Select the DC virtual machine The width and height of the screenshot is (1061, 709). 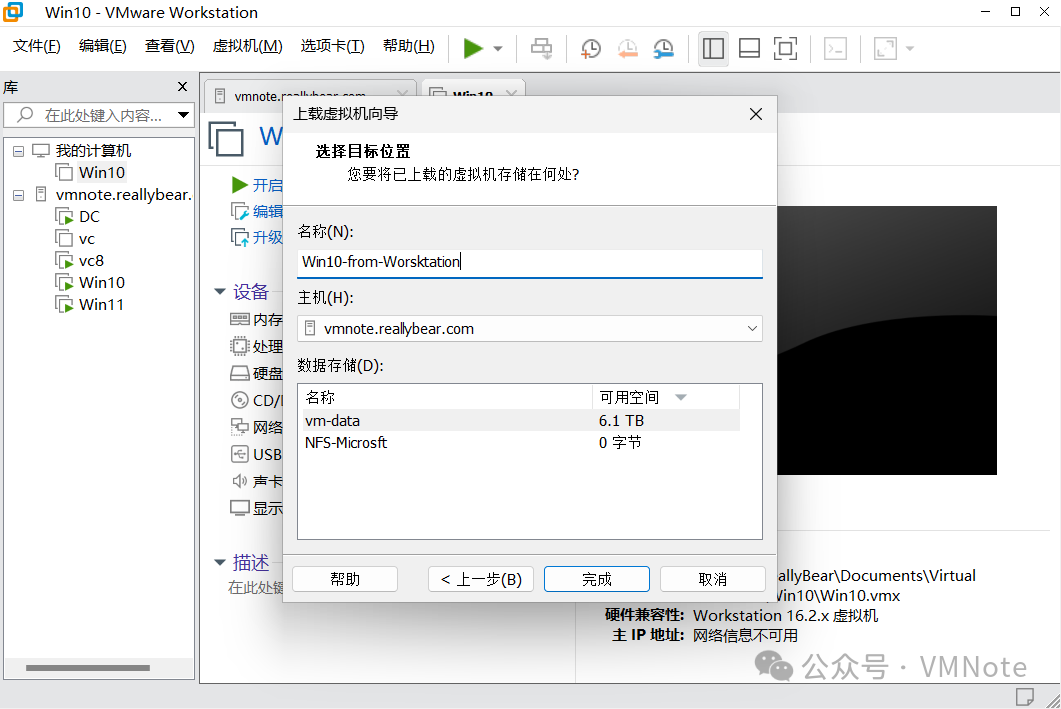coord(89,216)
